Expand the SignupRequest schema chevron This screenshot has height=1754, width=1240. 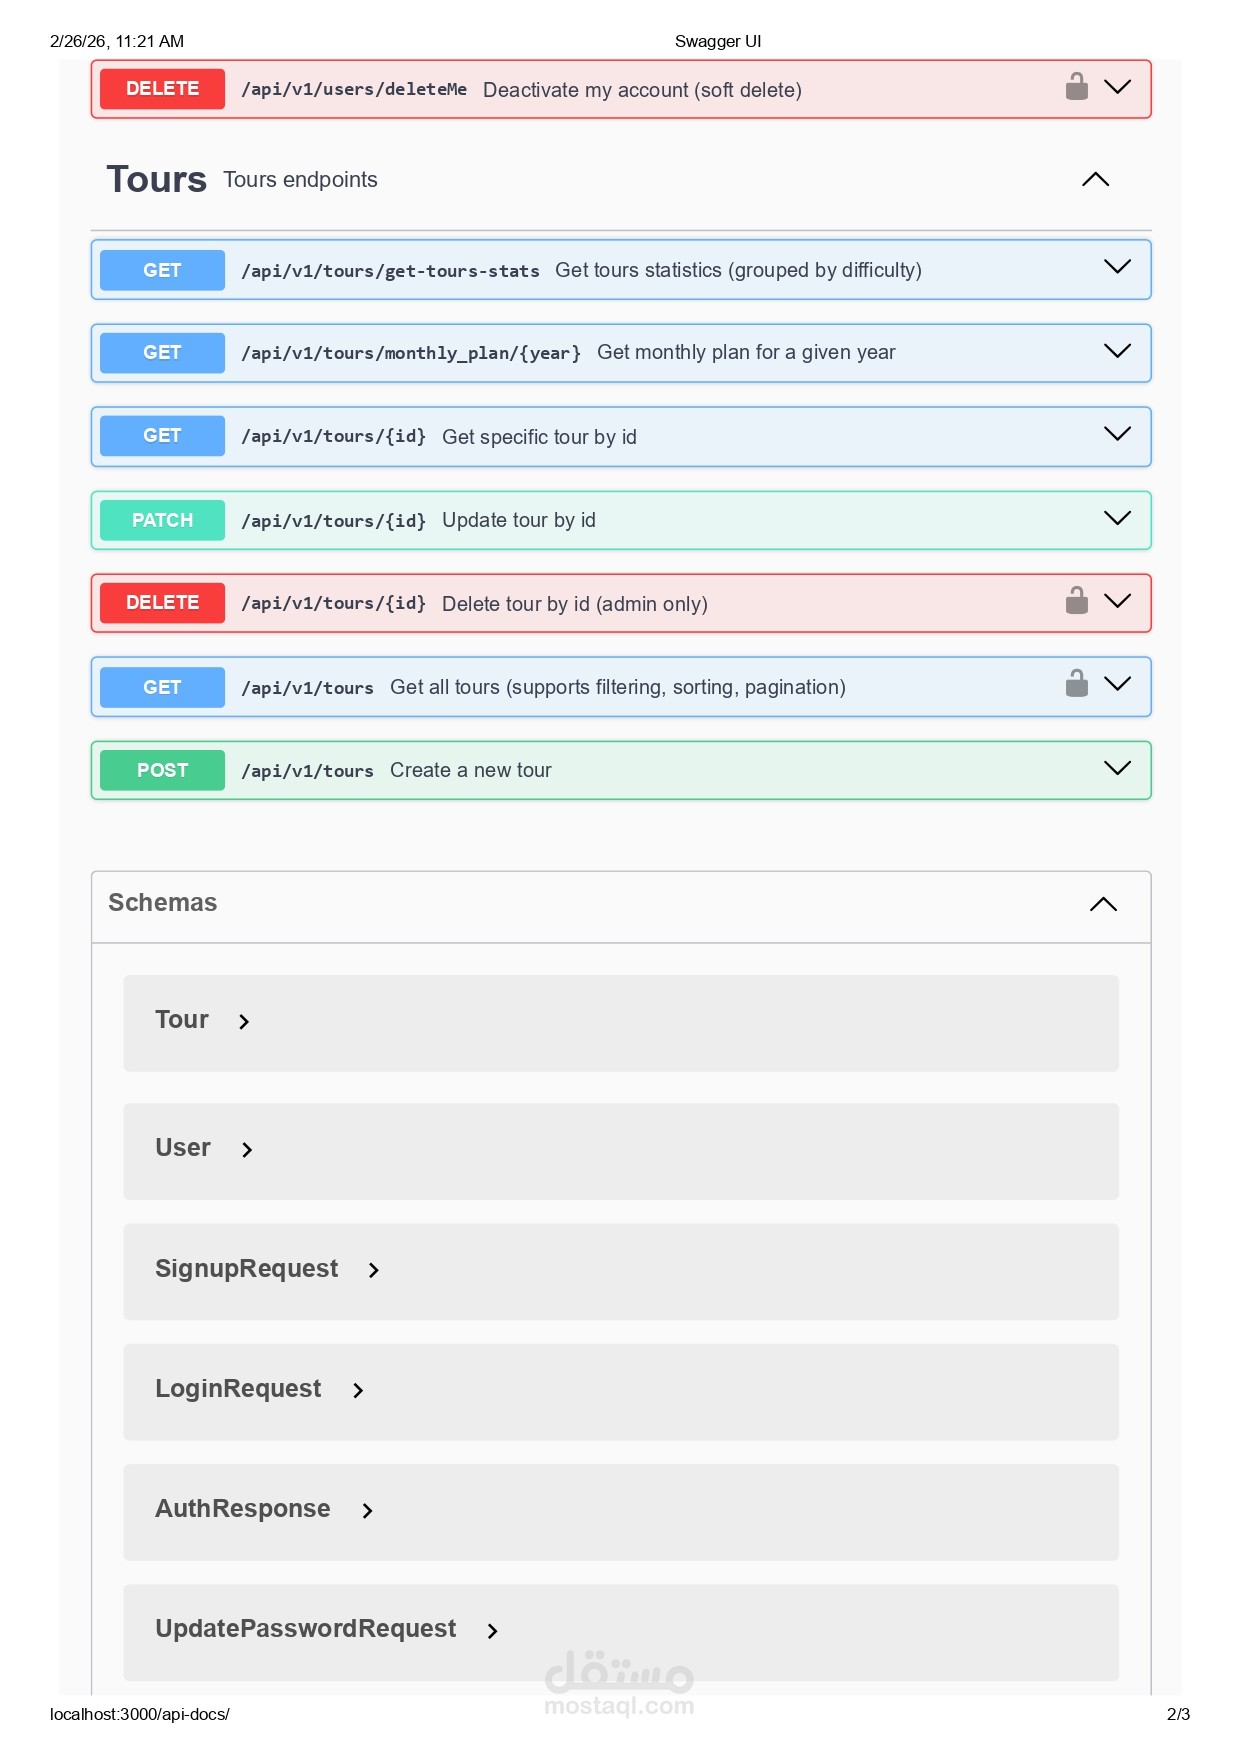coord(374,1270)
